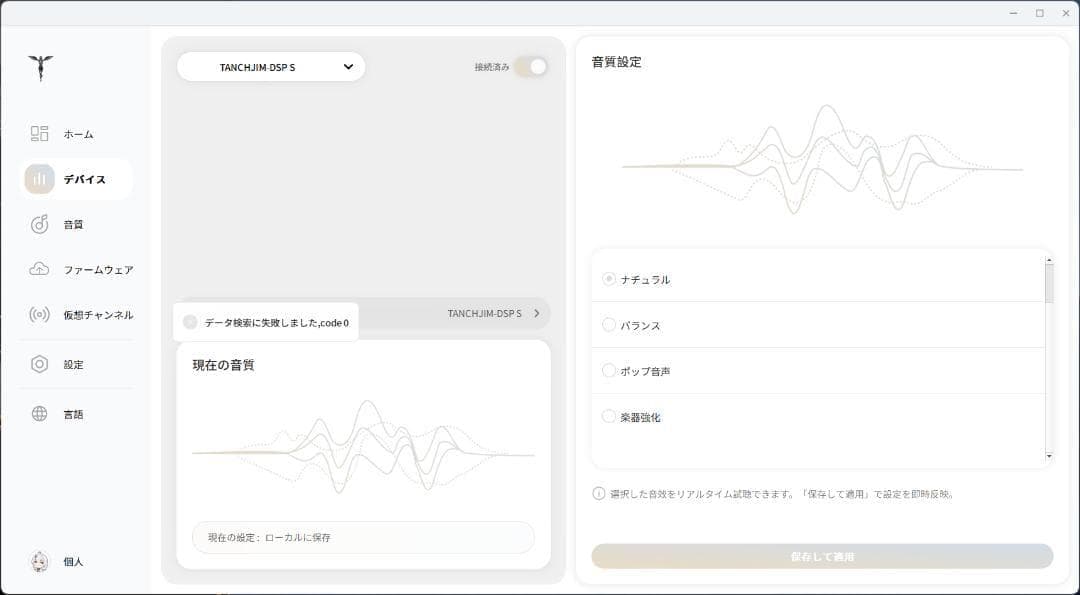
Task: Open the Sound quality (音質) icon
Action: 40,224
